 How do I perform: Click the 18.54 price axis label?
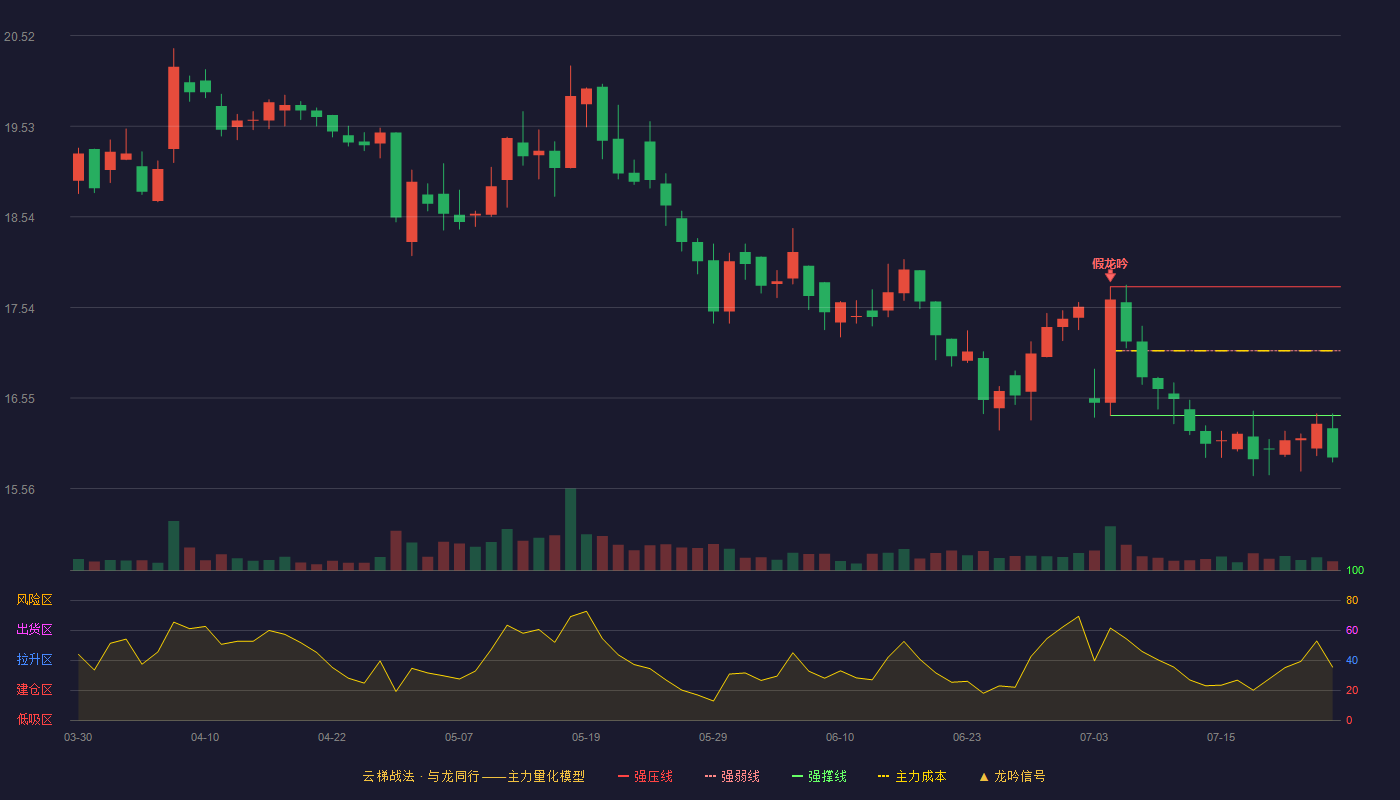click(x=19, y=218)
